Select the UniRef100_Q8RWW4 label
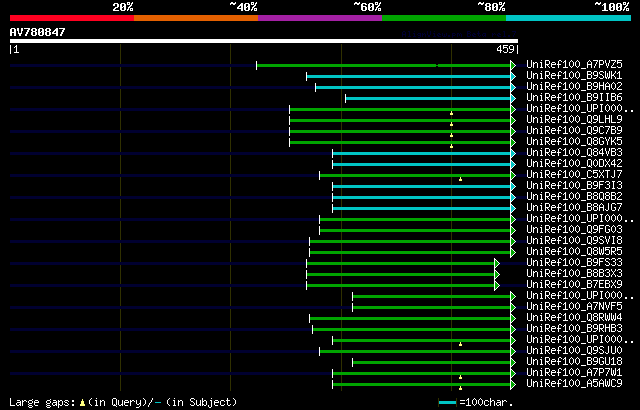The height and width of the screenshot is (410, 640). pyautogui.click(x=574, y=318)
